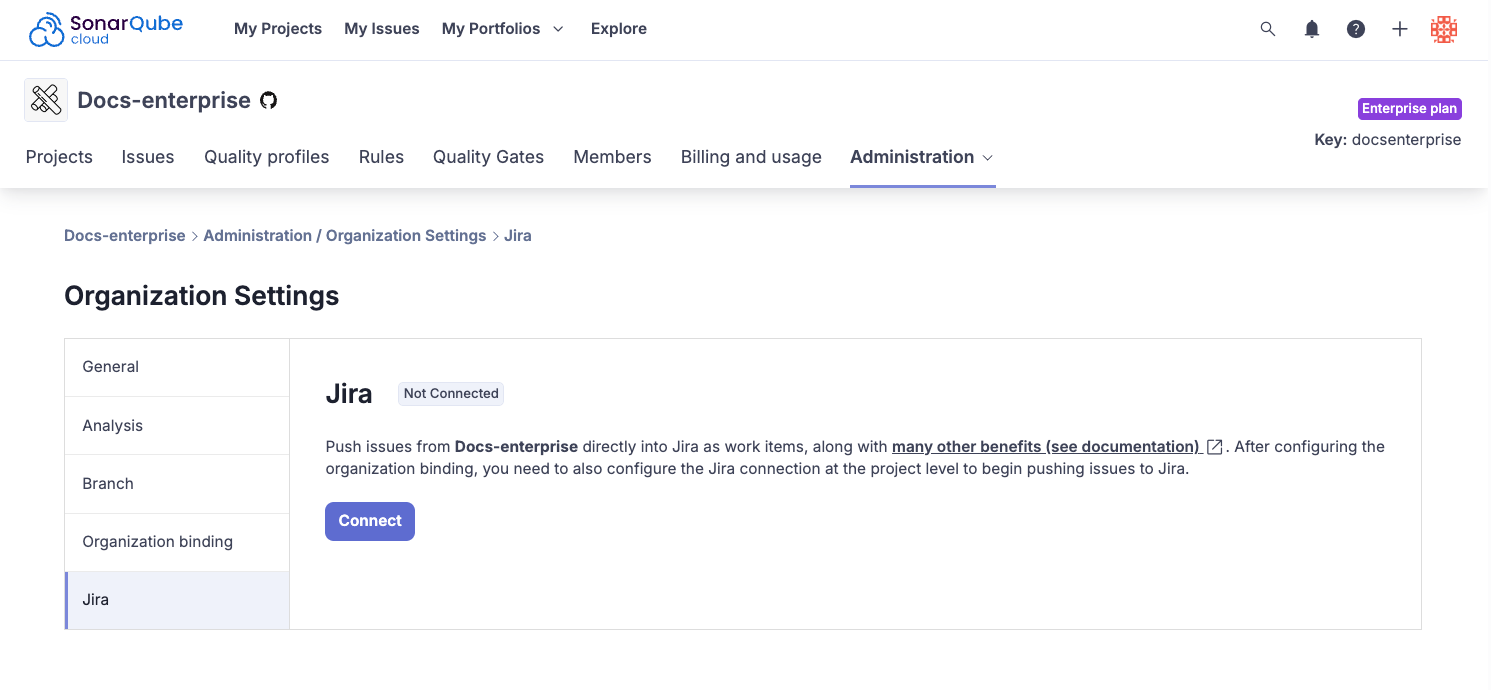The width and height of the screenshot is (1491, 690).
Task: Select Jira in settings sidebar
Action: [177, 600]
